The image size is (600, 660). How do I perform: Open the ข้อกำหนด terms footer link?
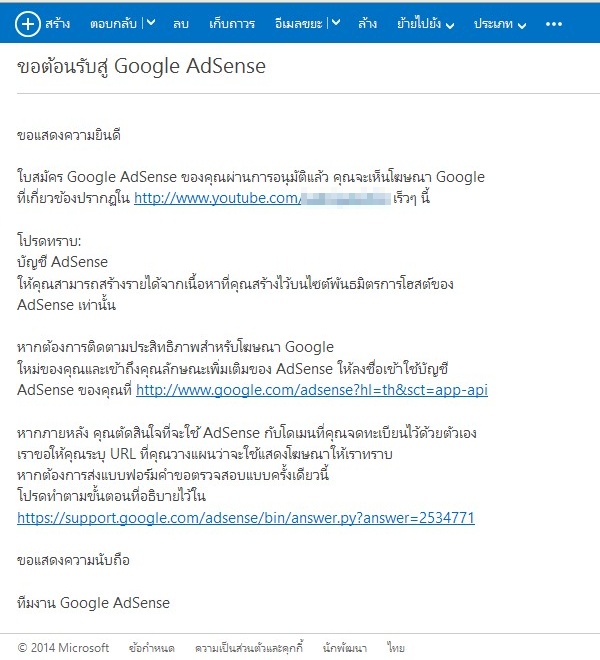coord(152,648)
